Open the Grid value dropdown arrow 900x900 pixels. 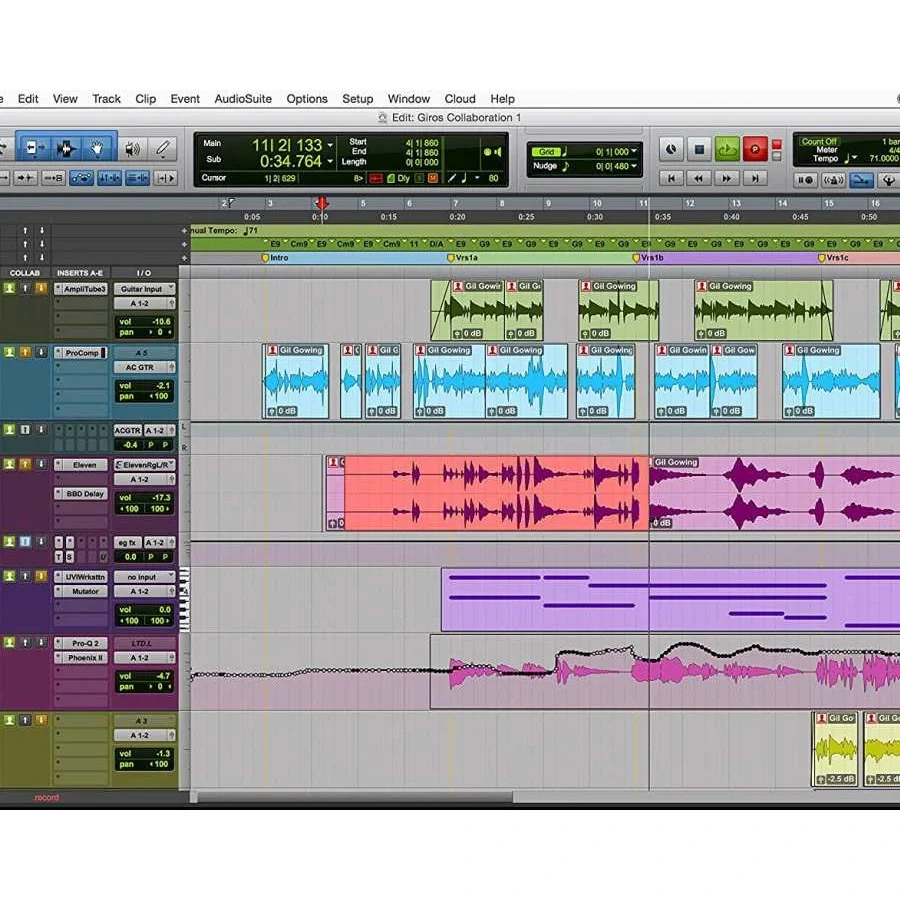tap(634, 152)
